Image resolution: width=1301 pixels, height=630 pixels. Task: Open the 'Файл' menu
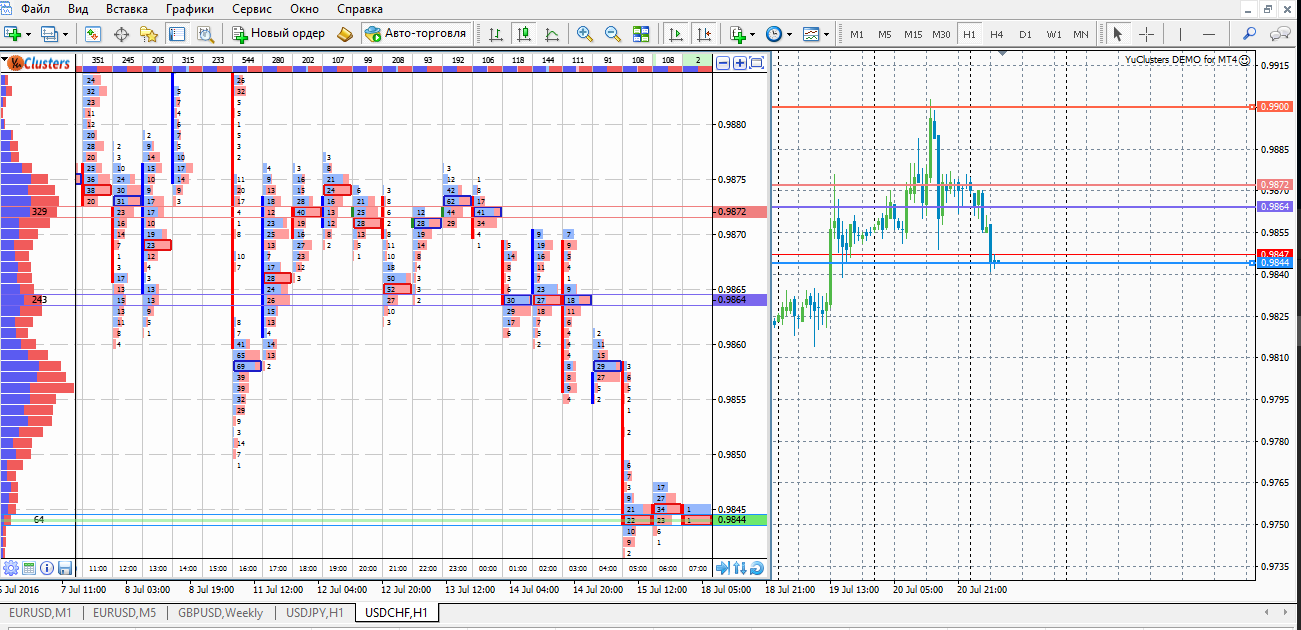[x=35, y=8]
